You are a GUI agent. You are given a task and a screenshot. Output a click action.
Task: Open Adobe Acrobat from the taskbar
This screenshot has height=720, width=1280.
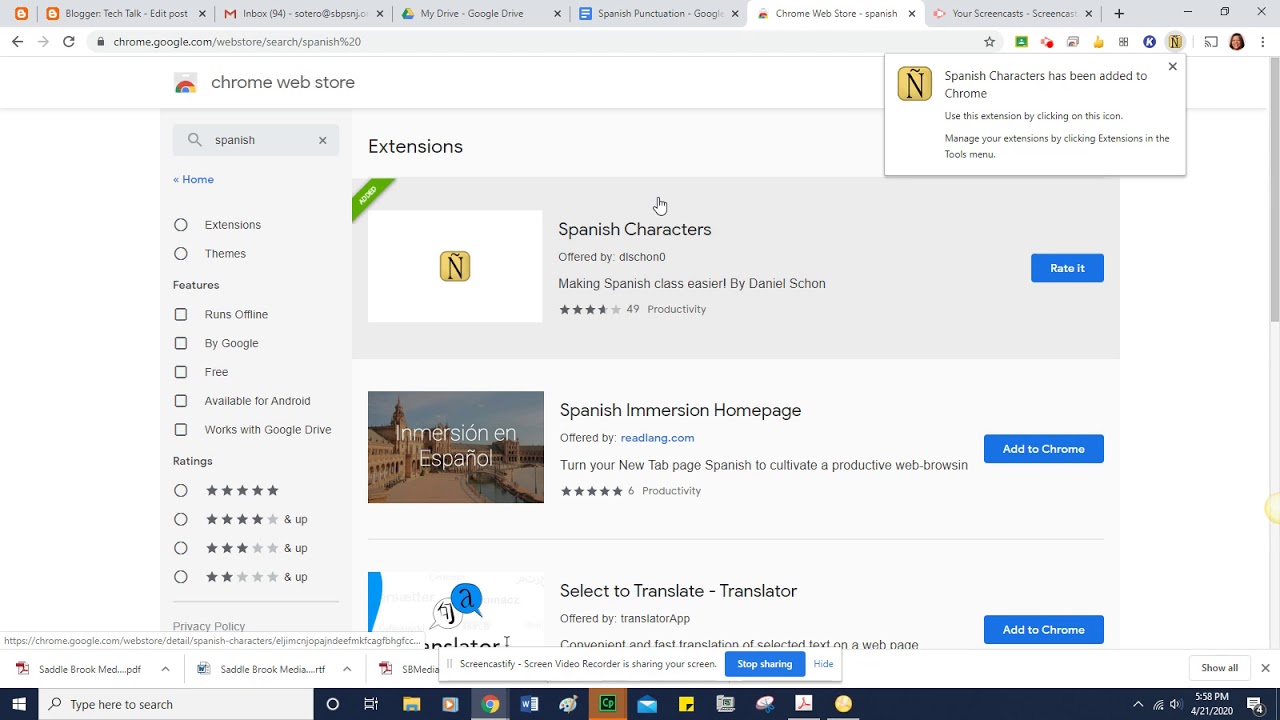(x=804, y=704)
